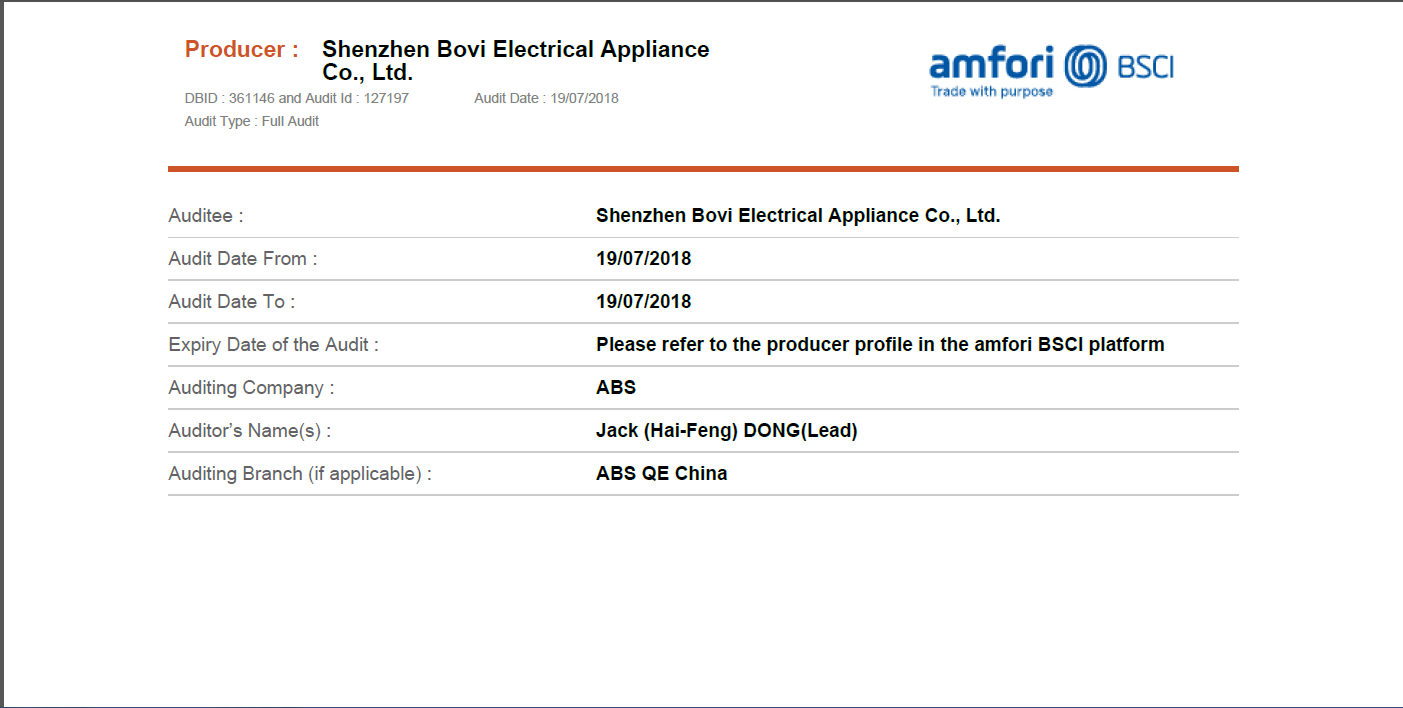The image size is (1403, 708).
Task: Click the BSCI text beside the logo
Action: coord(1144,67)
